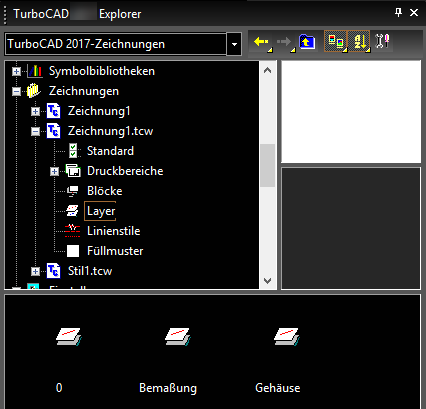Select the Stil1.tcw tree label
Viewport: 426px width, 409px height.
pyautogui.click(x=90, y=271)
